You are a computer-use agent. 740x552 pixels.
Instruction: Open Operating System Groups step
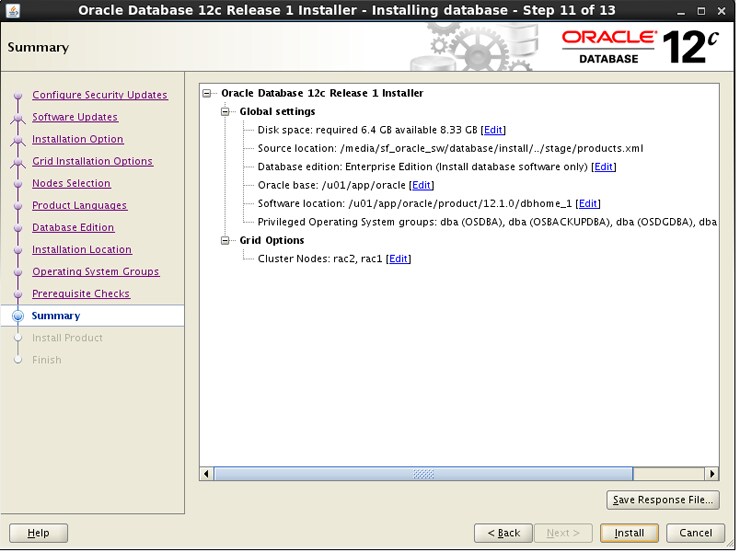95,272
